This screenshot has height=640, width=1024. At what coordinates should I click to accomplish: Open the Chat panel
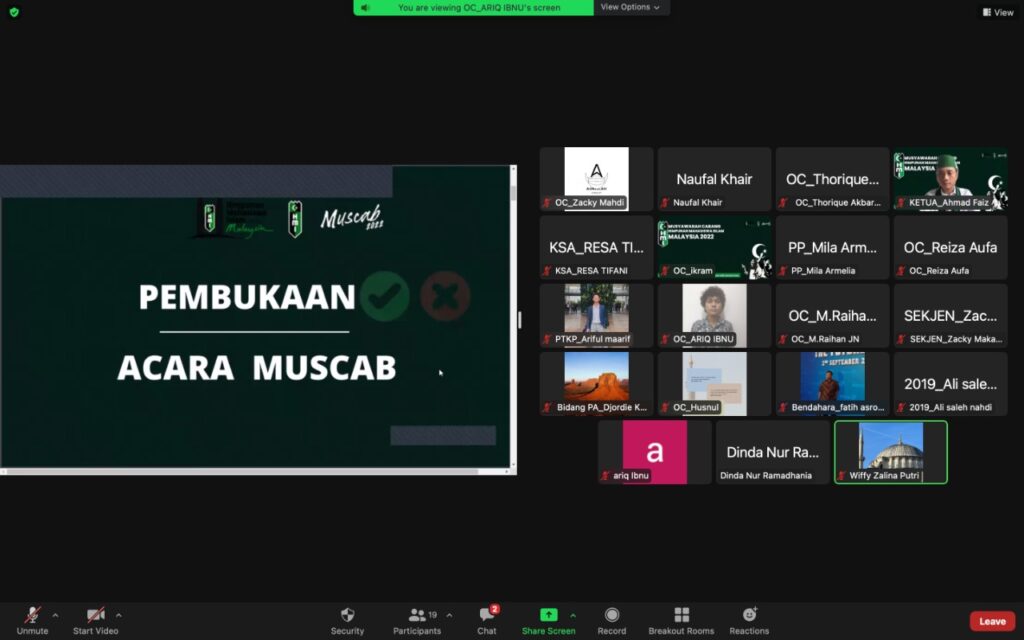(x=487, y=620)
